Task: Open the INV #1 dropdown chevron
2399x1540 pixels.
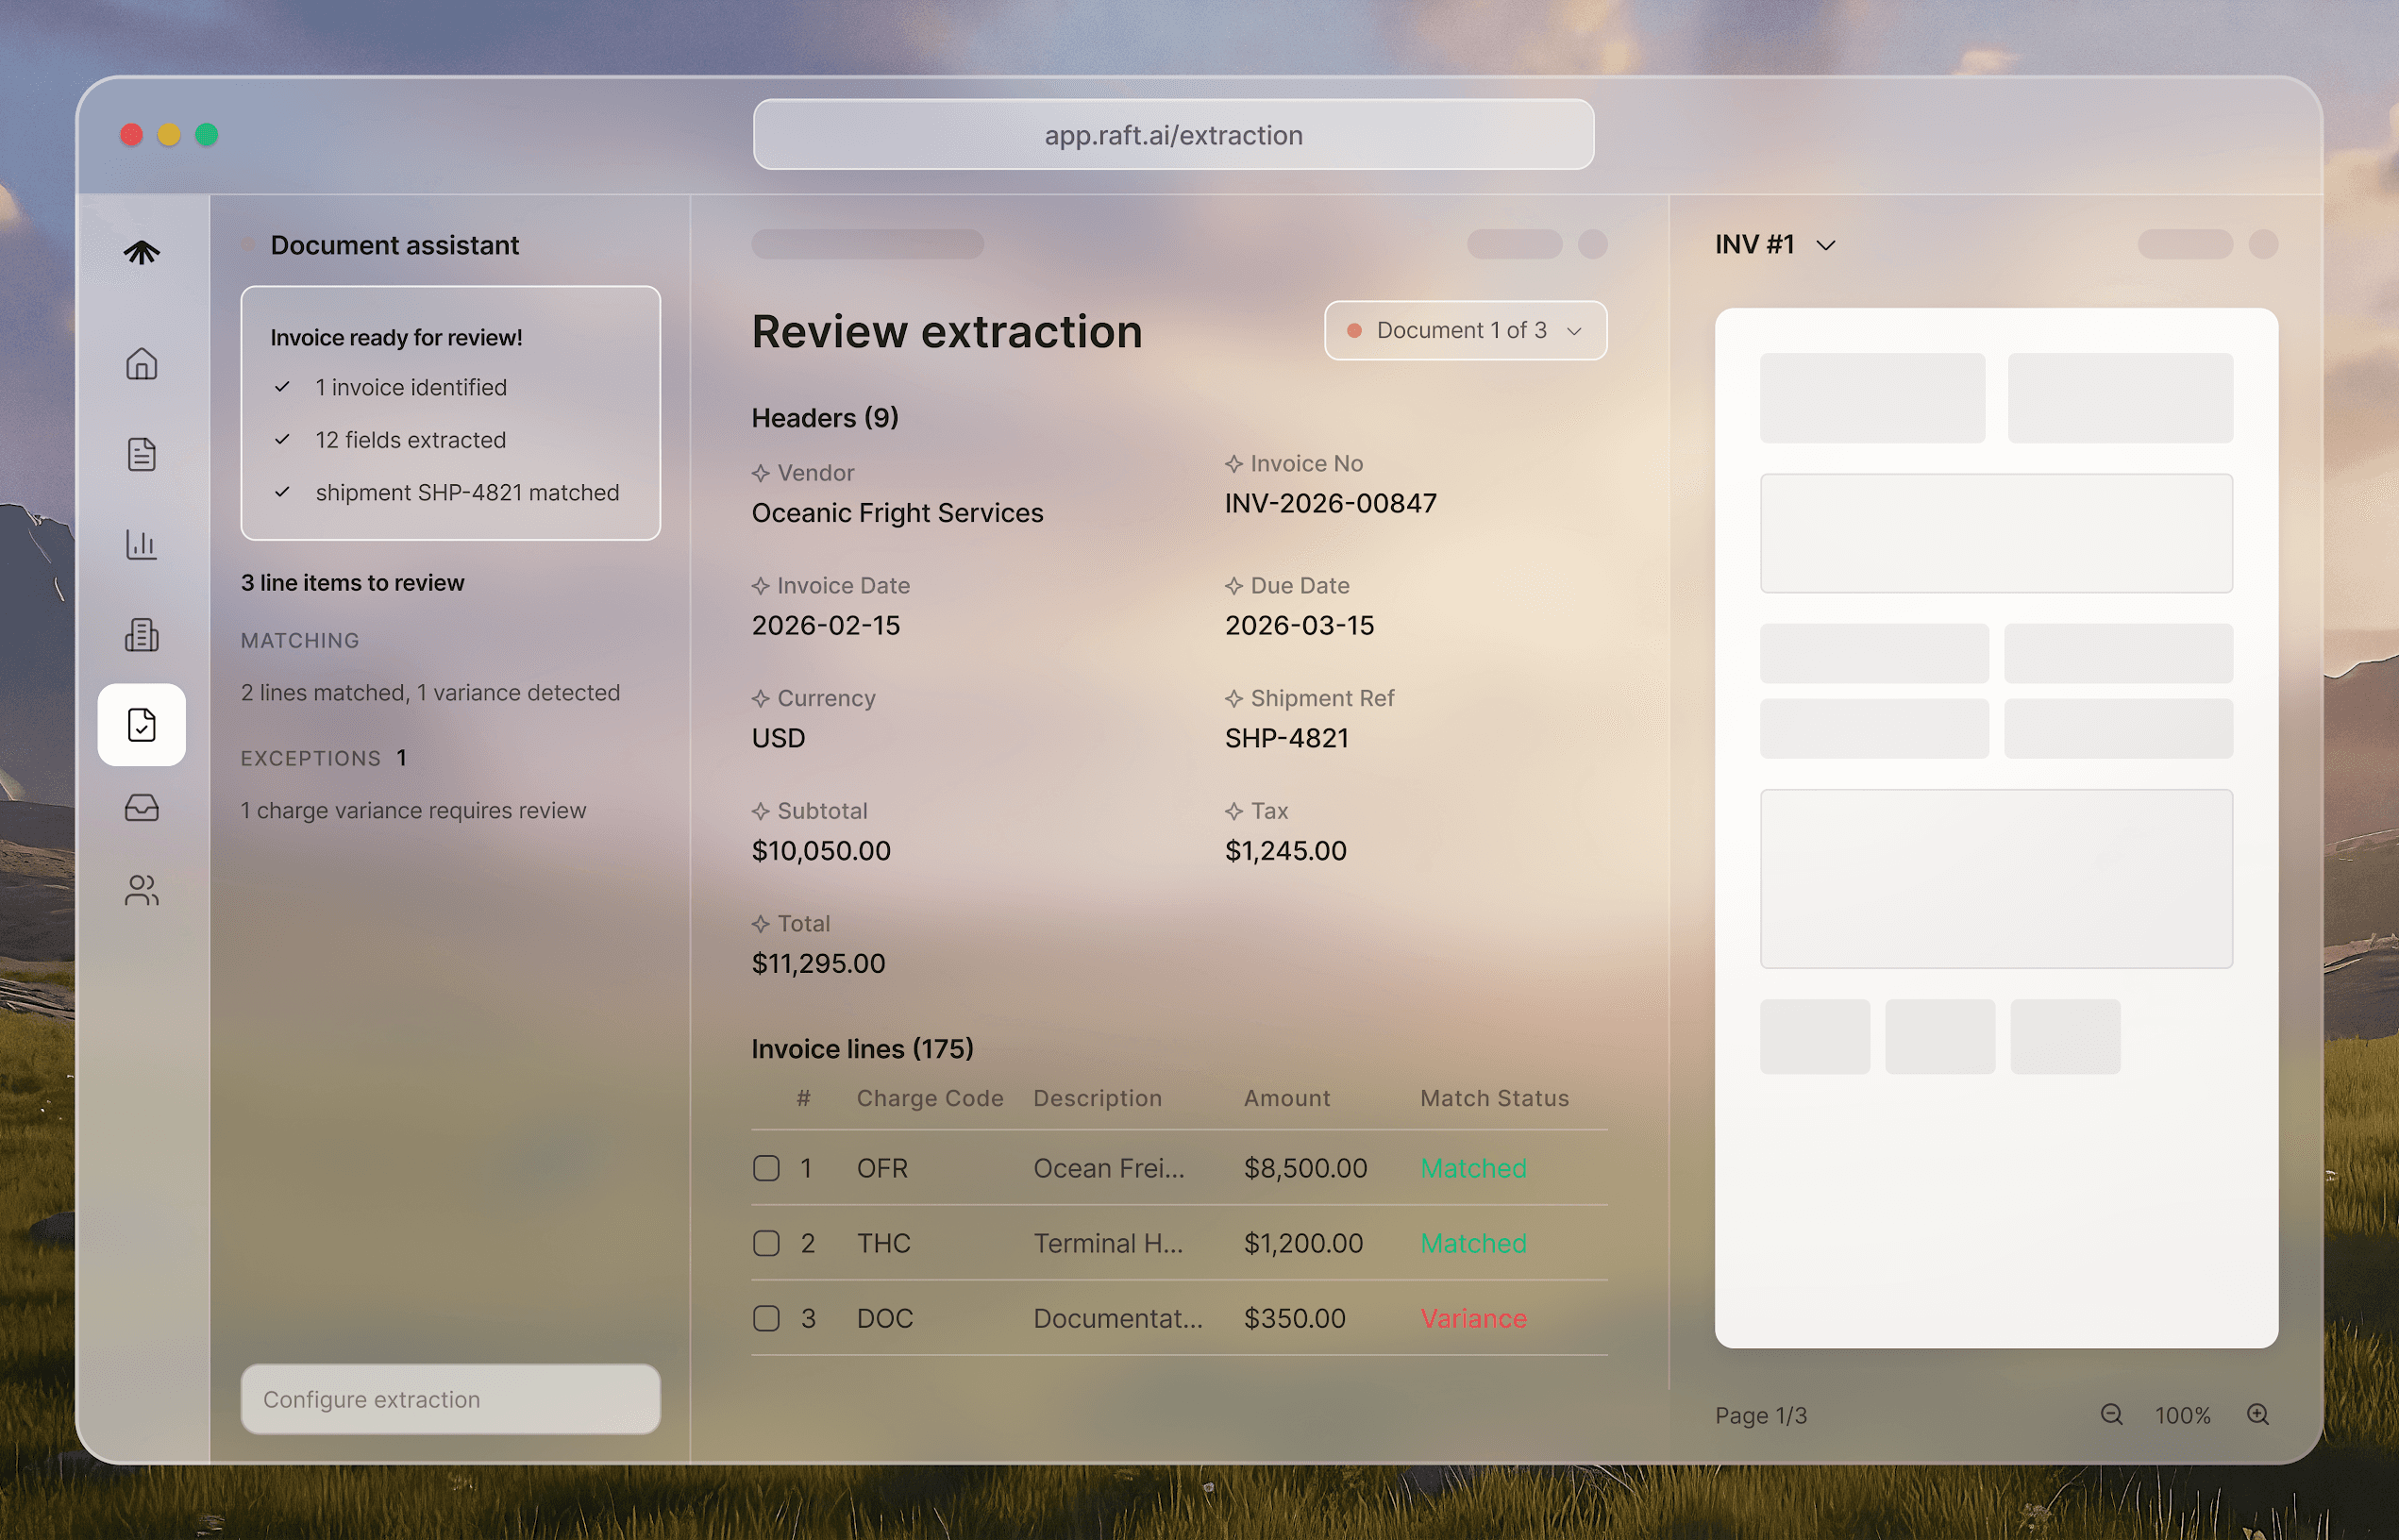Action: tap(1825, 245)
